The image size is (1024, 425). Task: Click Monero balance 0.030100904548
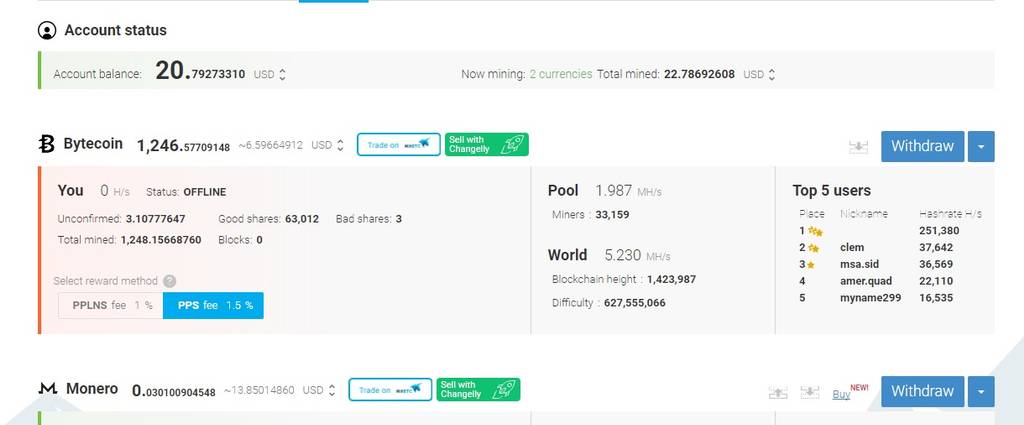[x=174, y=390]
